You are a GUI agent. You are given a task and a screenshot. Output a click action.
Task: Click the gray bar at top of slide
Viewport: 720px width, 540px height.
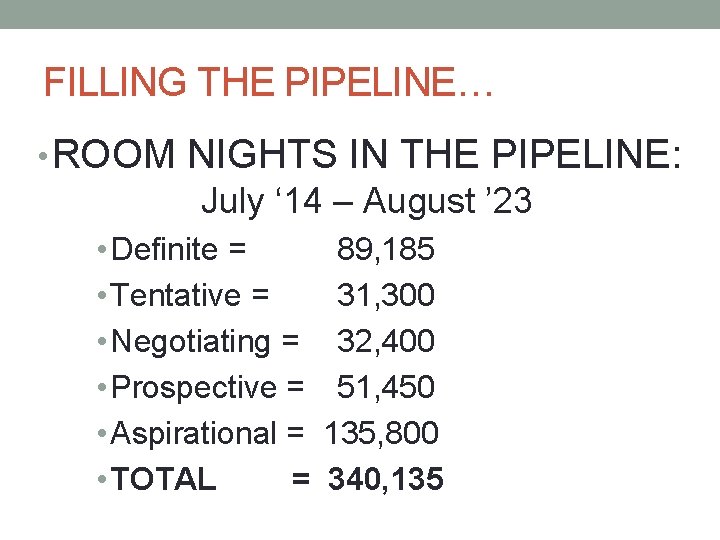360,14
